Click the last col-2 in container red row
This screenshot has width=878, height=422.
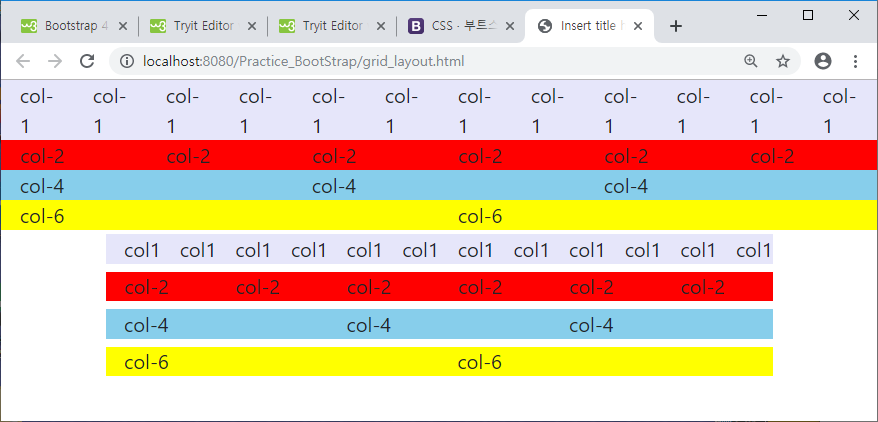pyautogui.click(x=703, y=288)
